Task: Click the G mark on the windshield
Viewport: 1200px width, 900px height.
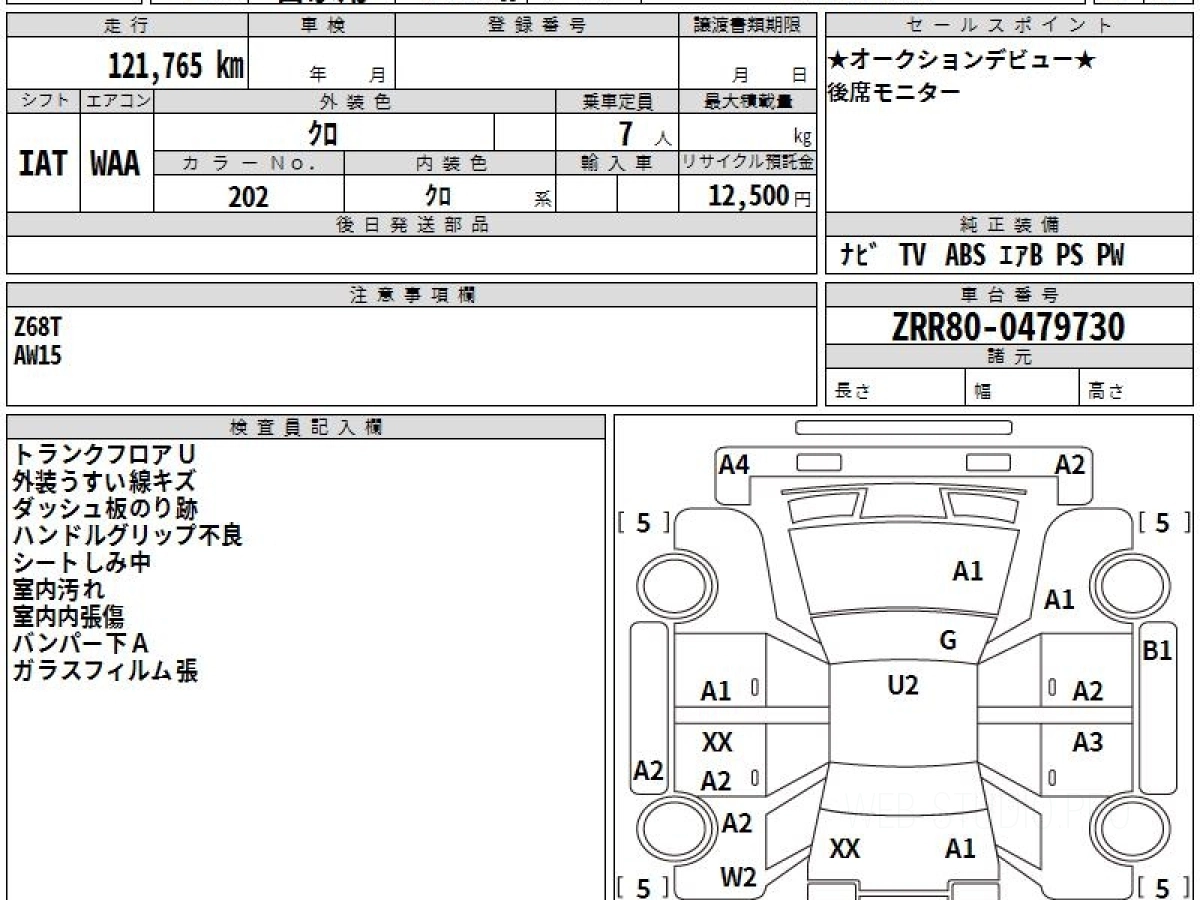Action: (948, 641)
